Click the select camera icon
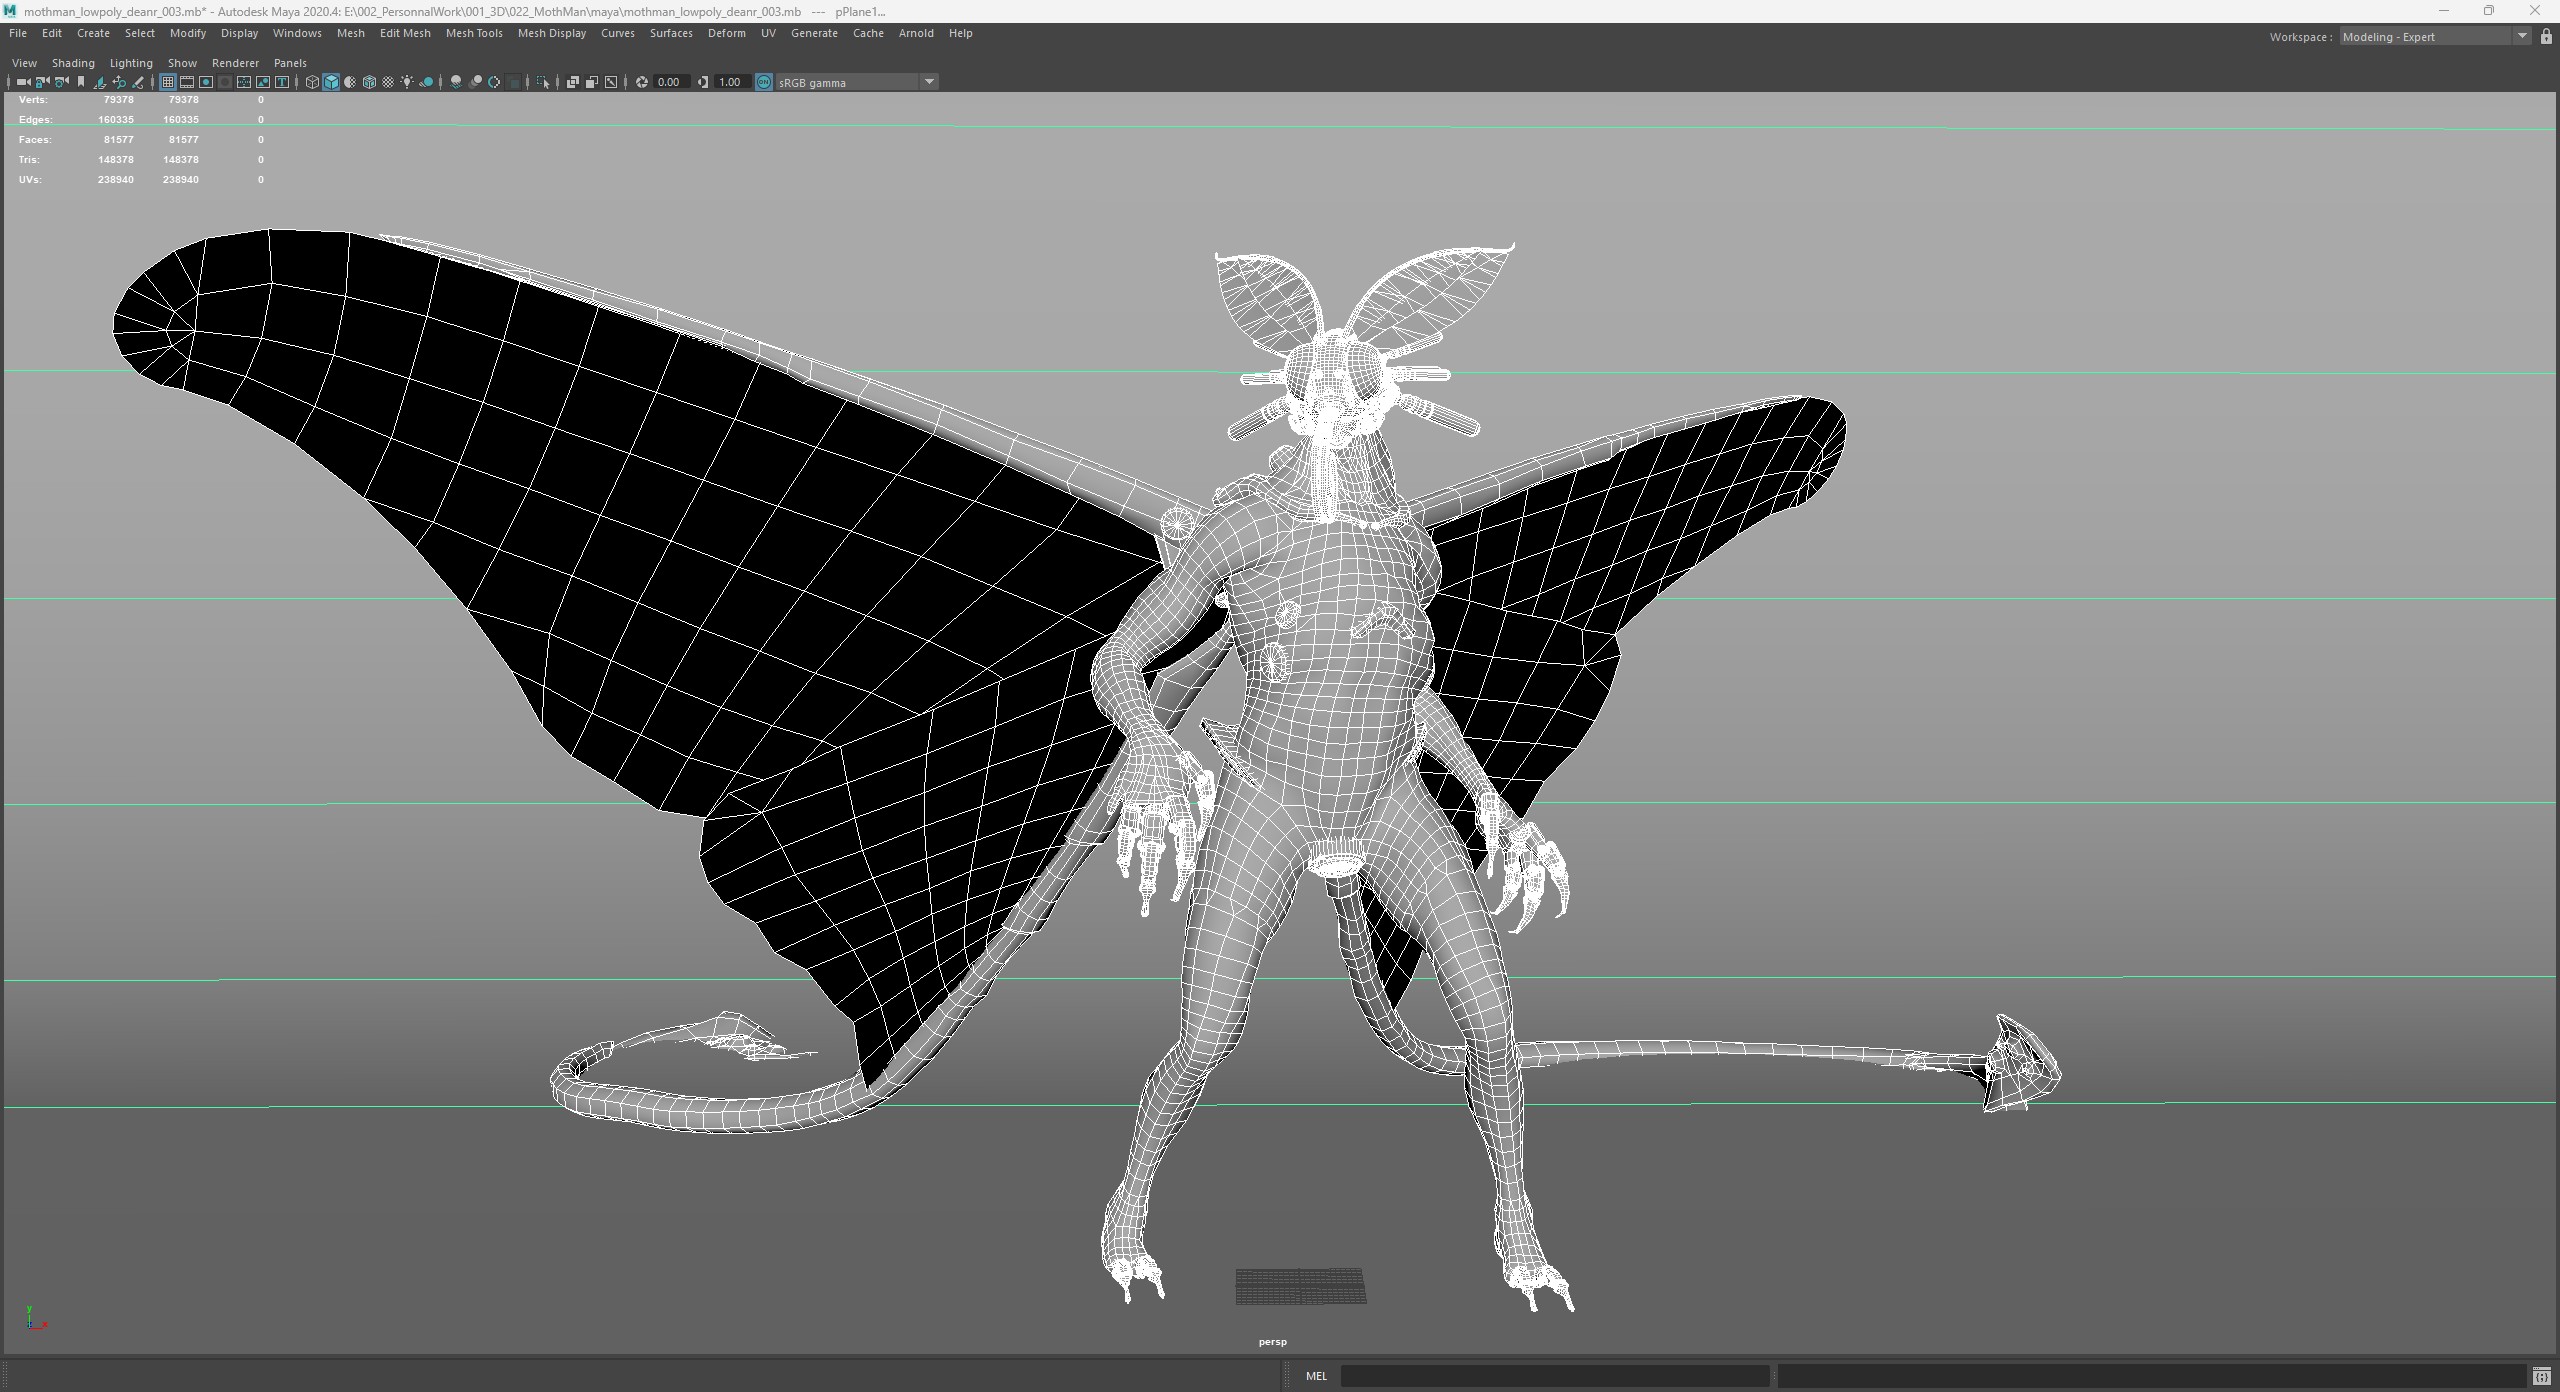 (x=23, y=82)
